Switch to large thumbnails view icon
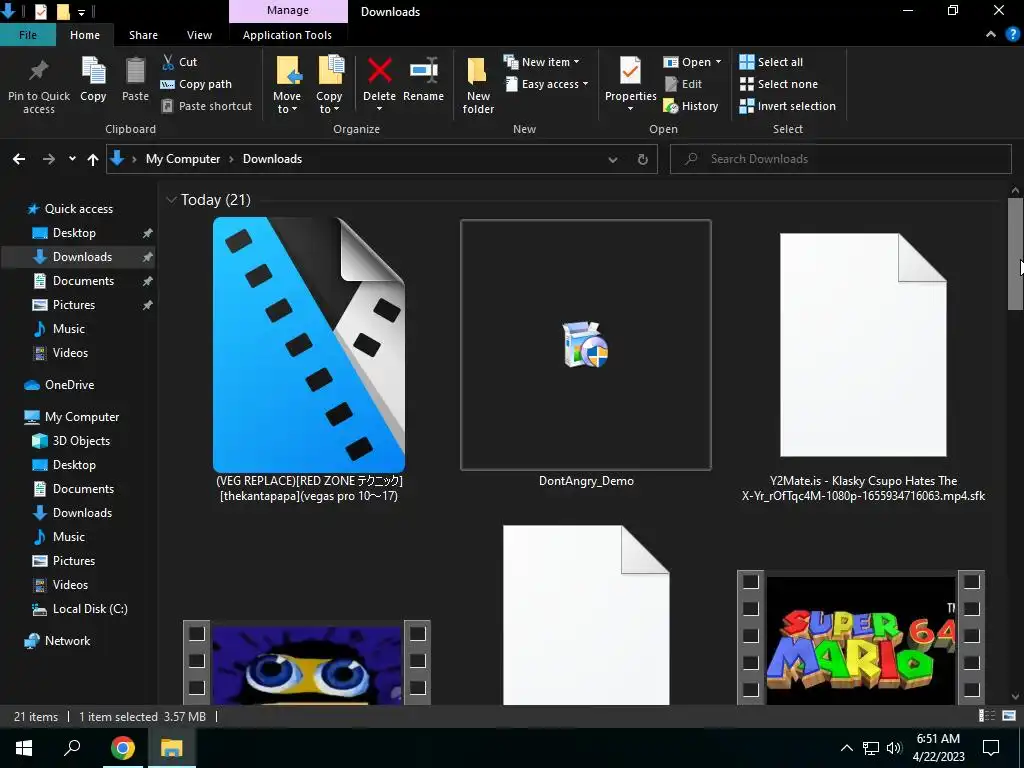Screen dimensions: 1024x768 (x=1009, y=716)
